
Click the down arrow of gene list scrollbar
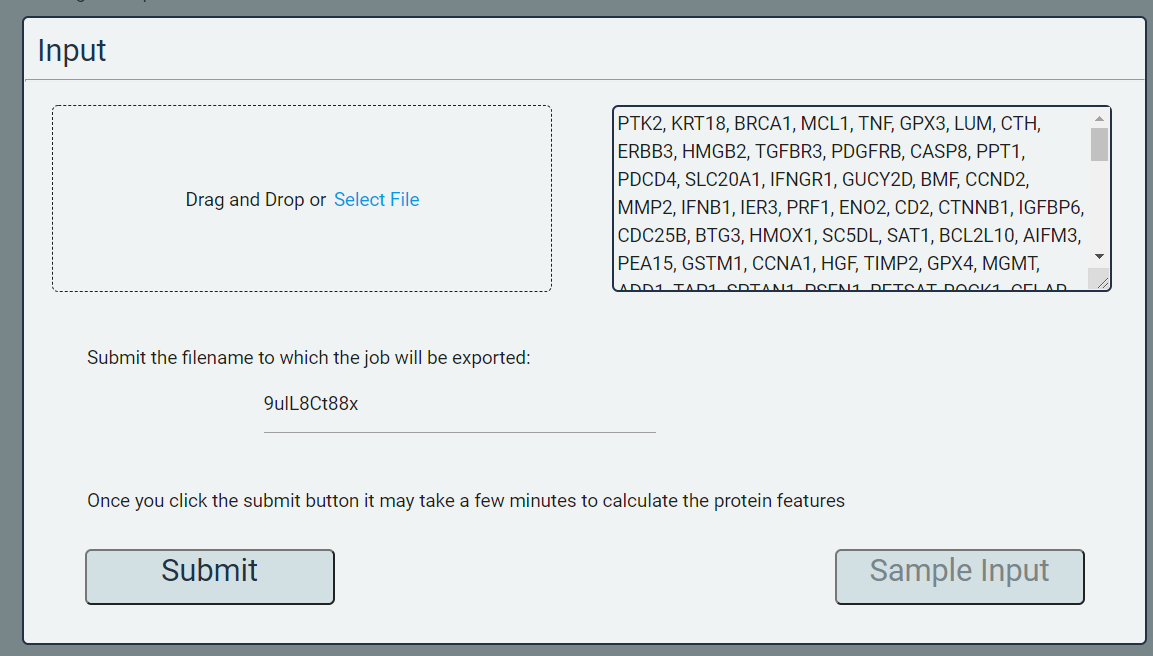coord(1099,256)
